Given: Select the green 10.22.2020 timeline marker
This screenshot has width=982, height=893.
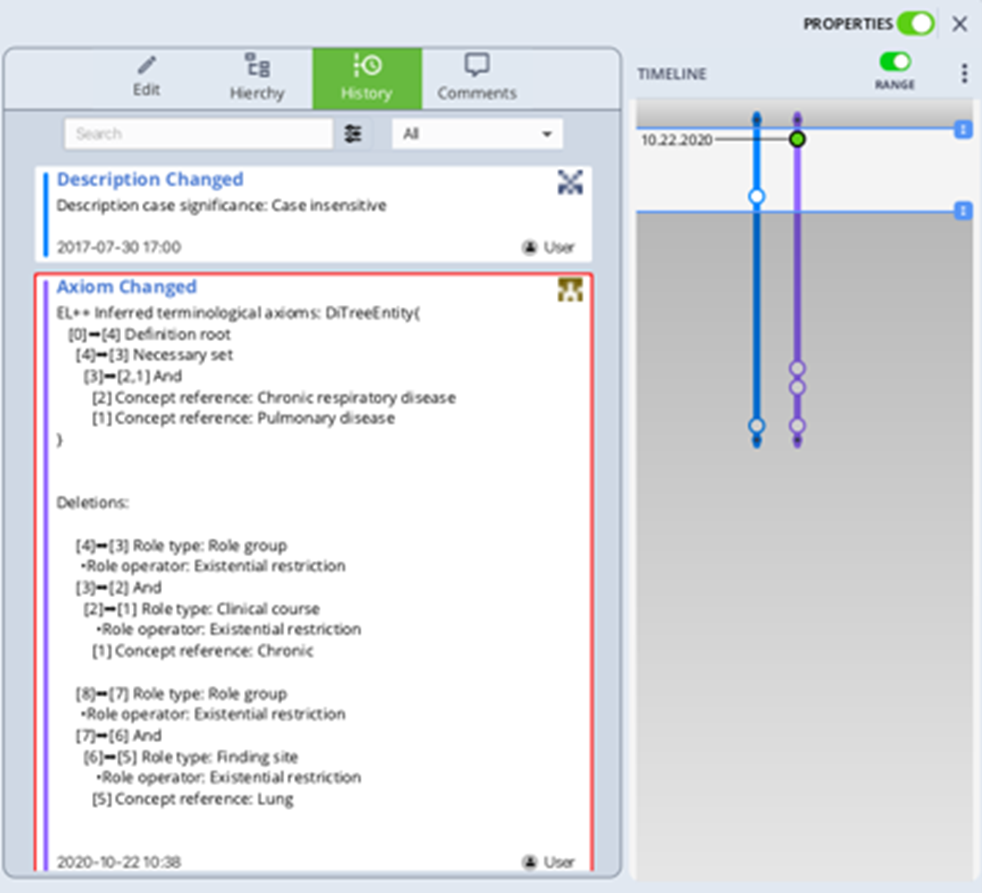Looking at the screenshot, I should [797, 139].
